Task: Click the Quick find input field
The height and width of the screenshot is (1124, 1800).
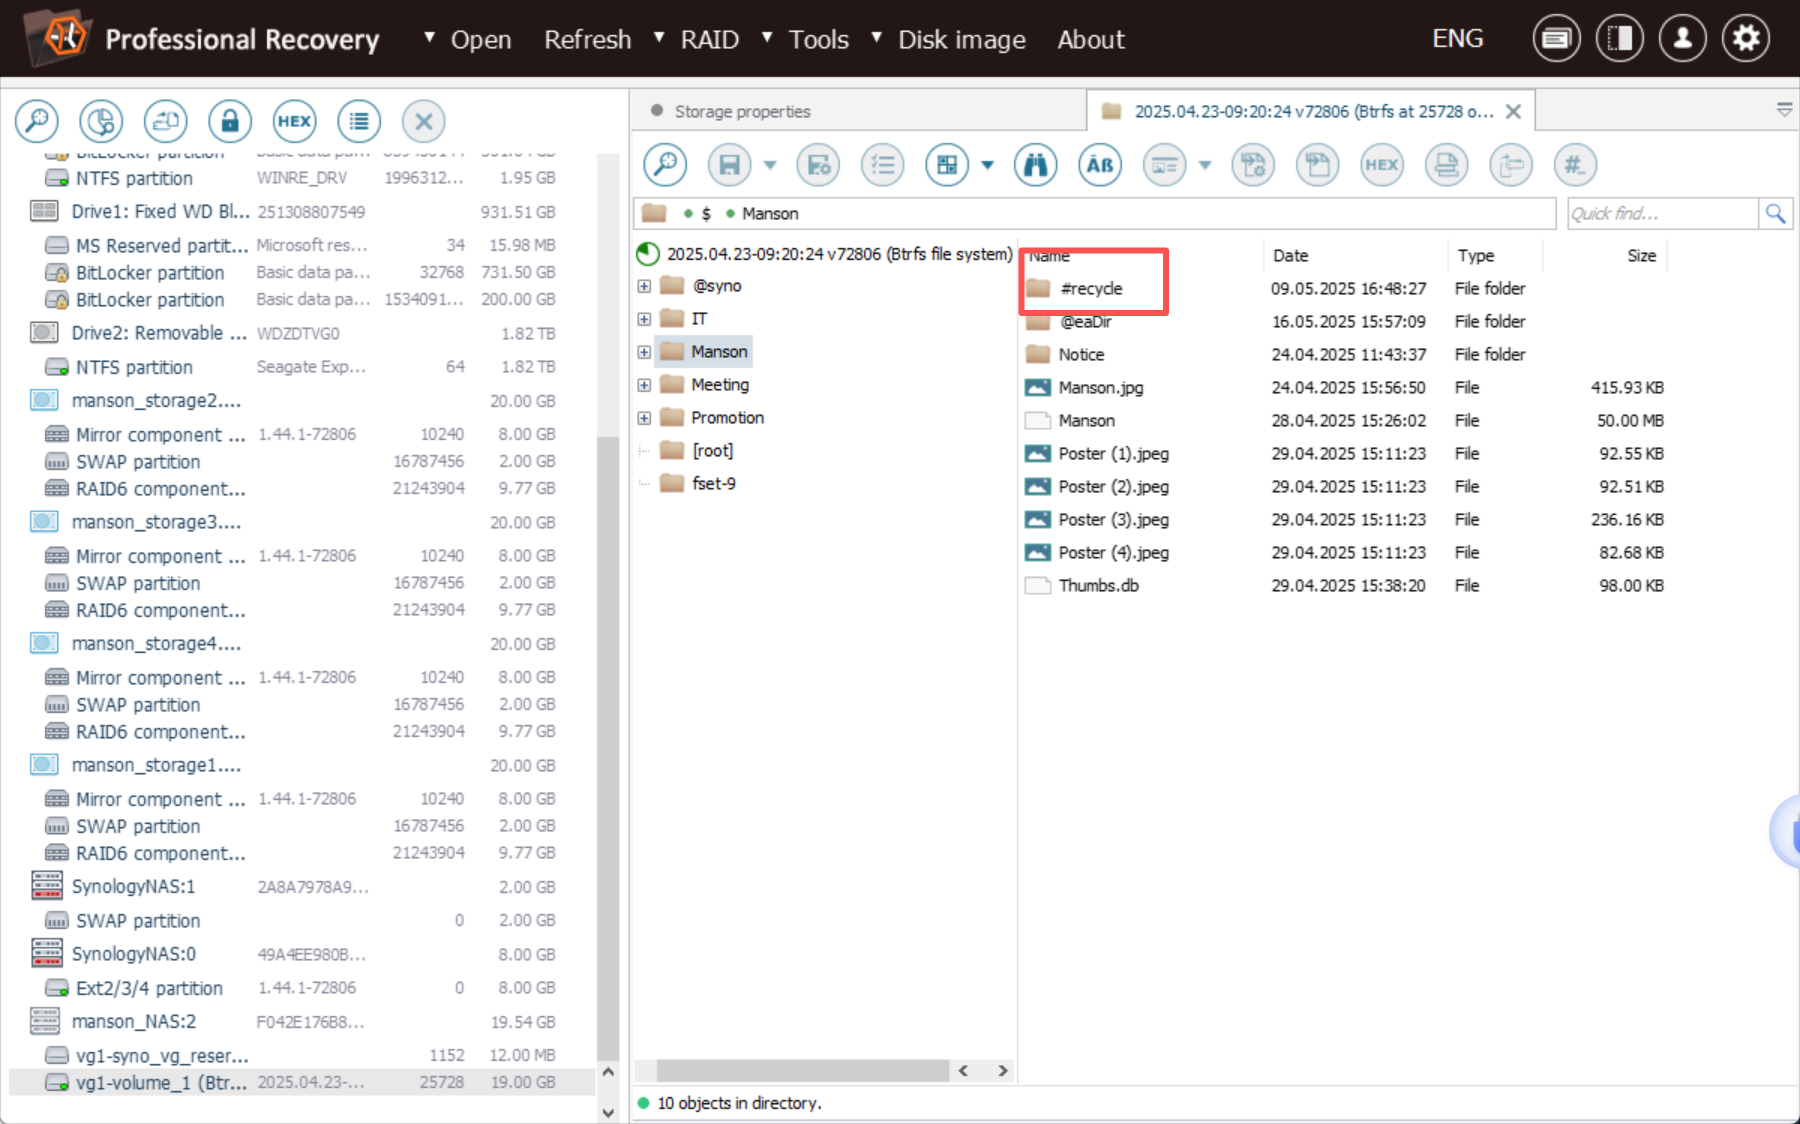Action: pyautogui.click(x=1663, y=213)
